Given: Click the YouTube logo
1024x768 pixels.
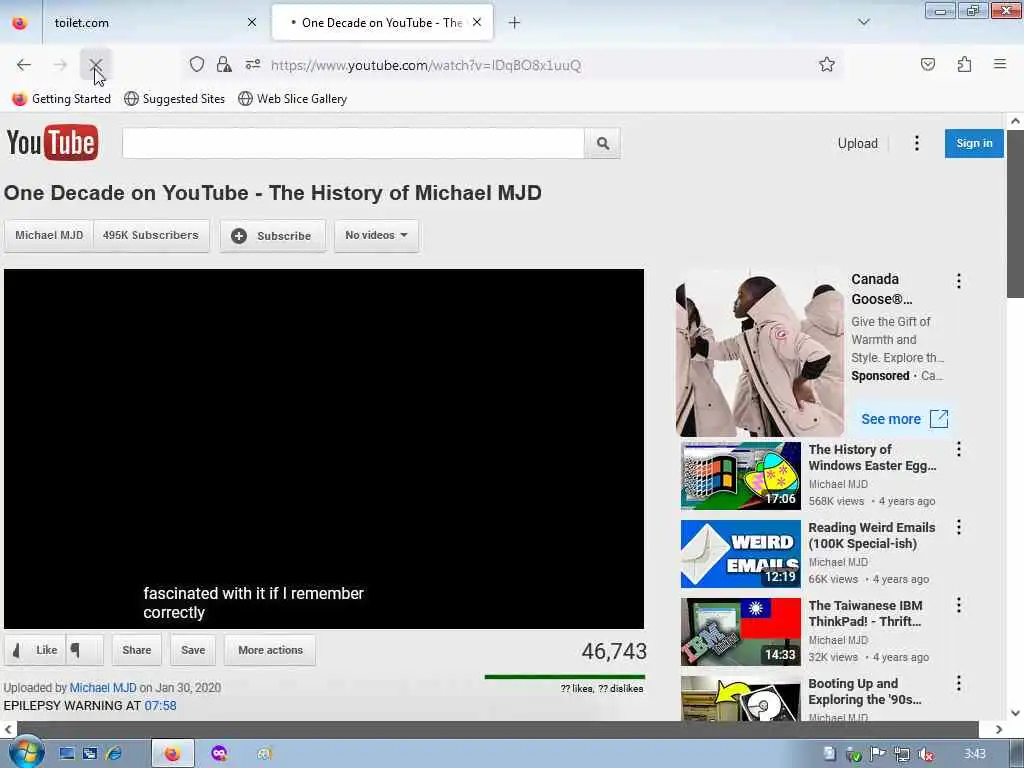Looking at the screenshot, I should (52, 142).
